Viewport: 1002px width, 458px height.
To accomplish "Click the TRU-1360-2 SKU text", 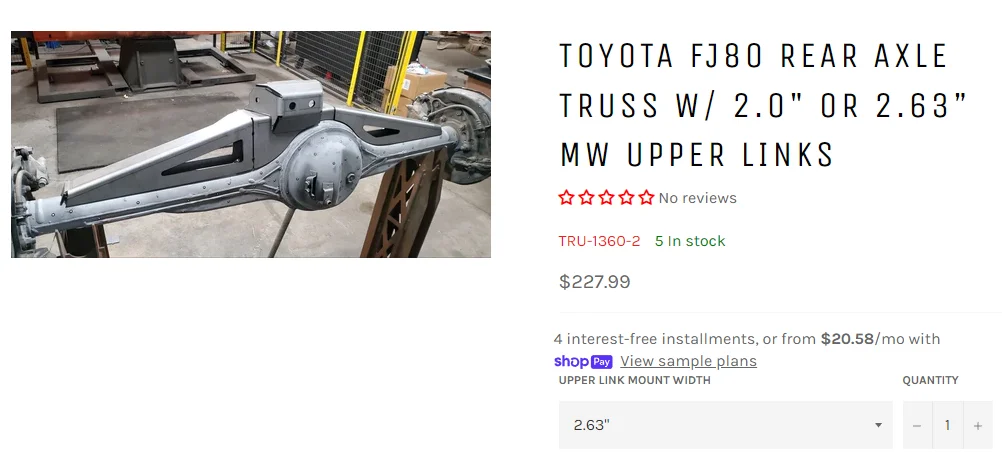I will pos(599,241).
